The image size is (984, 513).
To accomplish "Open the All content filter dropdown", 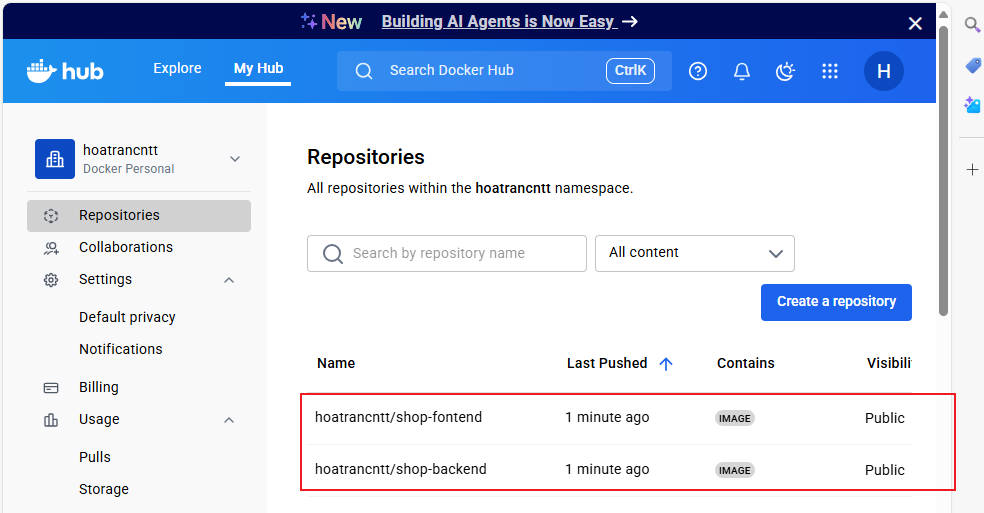I will tap(694, 253).
